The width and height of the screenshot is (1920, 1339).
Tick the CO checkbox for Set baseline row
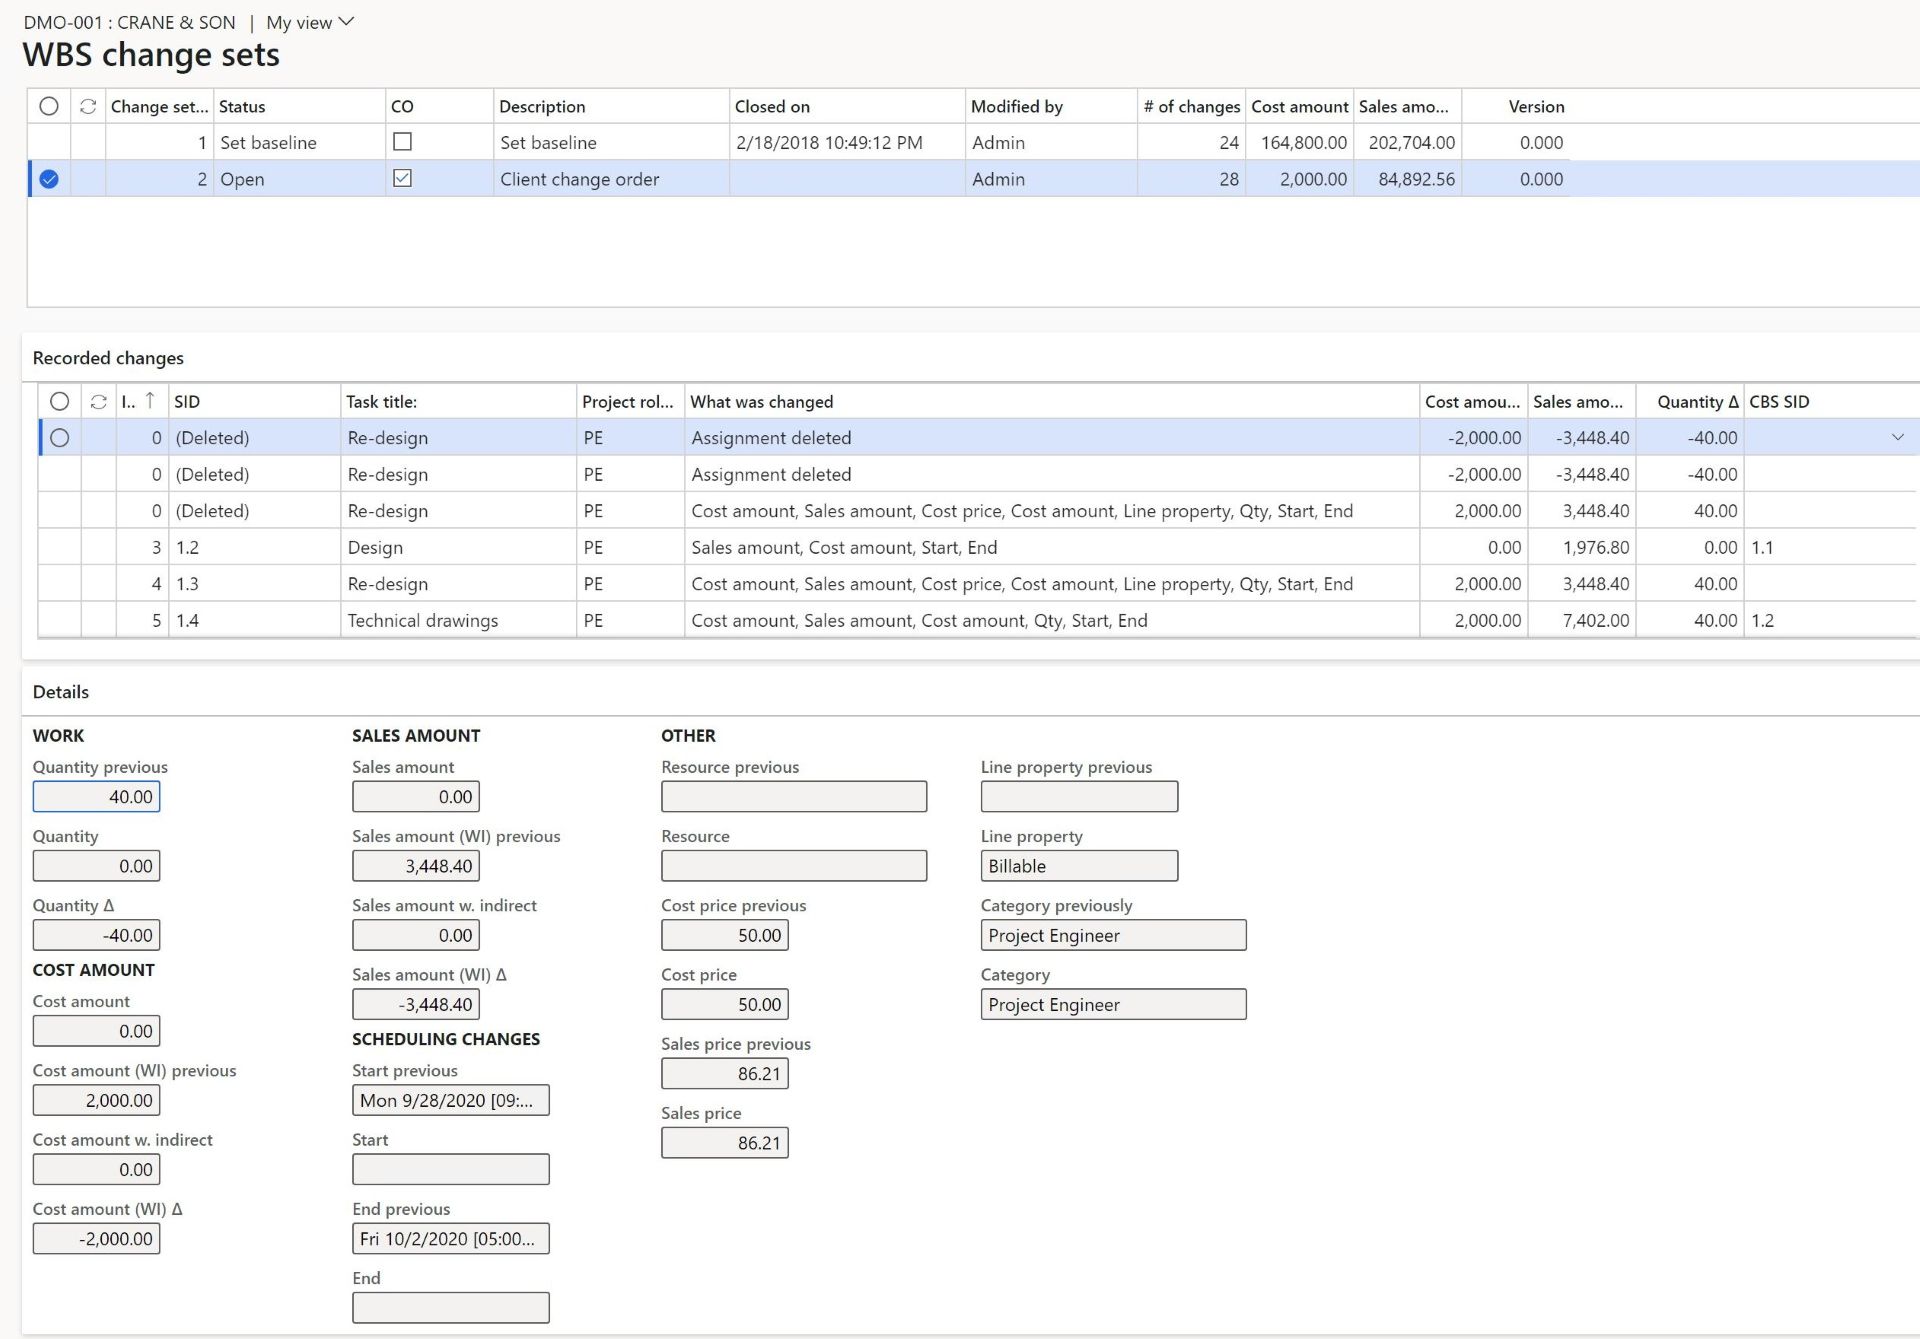402,142
